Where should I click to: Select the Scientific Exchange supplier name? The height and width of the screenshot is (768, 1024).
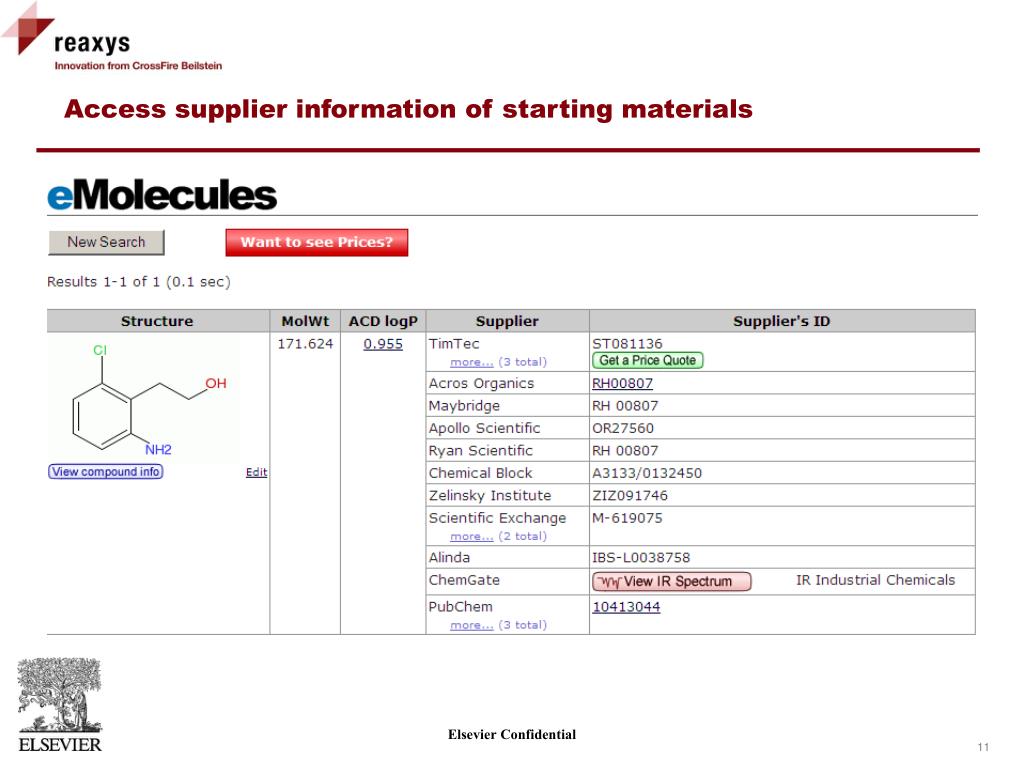(x=497, y=518)
